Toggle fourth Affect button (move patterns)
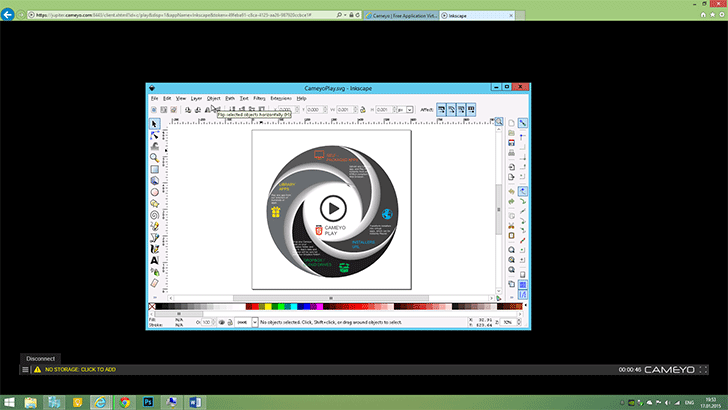Image resolution: width=728 pixels, height=410 pixels. (471, 110)
